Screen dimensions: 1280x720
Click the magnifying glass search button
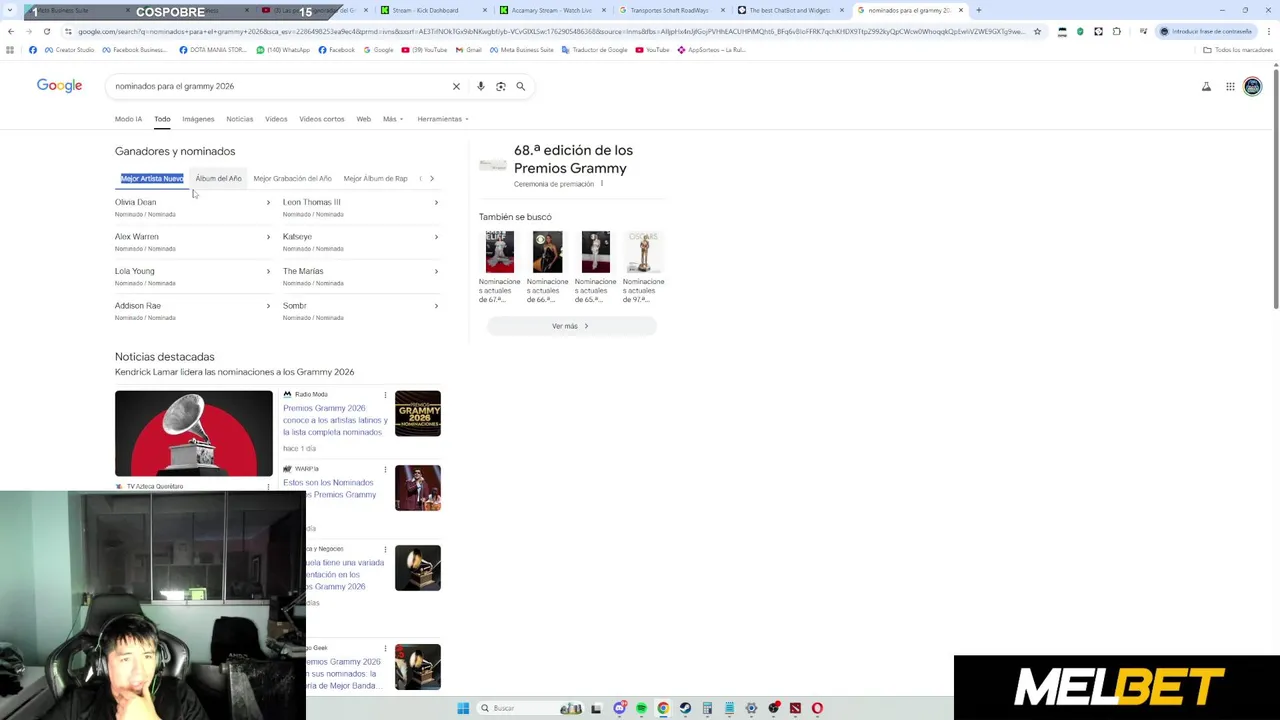point(521,86)
